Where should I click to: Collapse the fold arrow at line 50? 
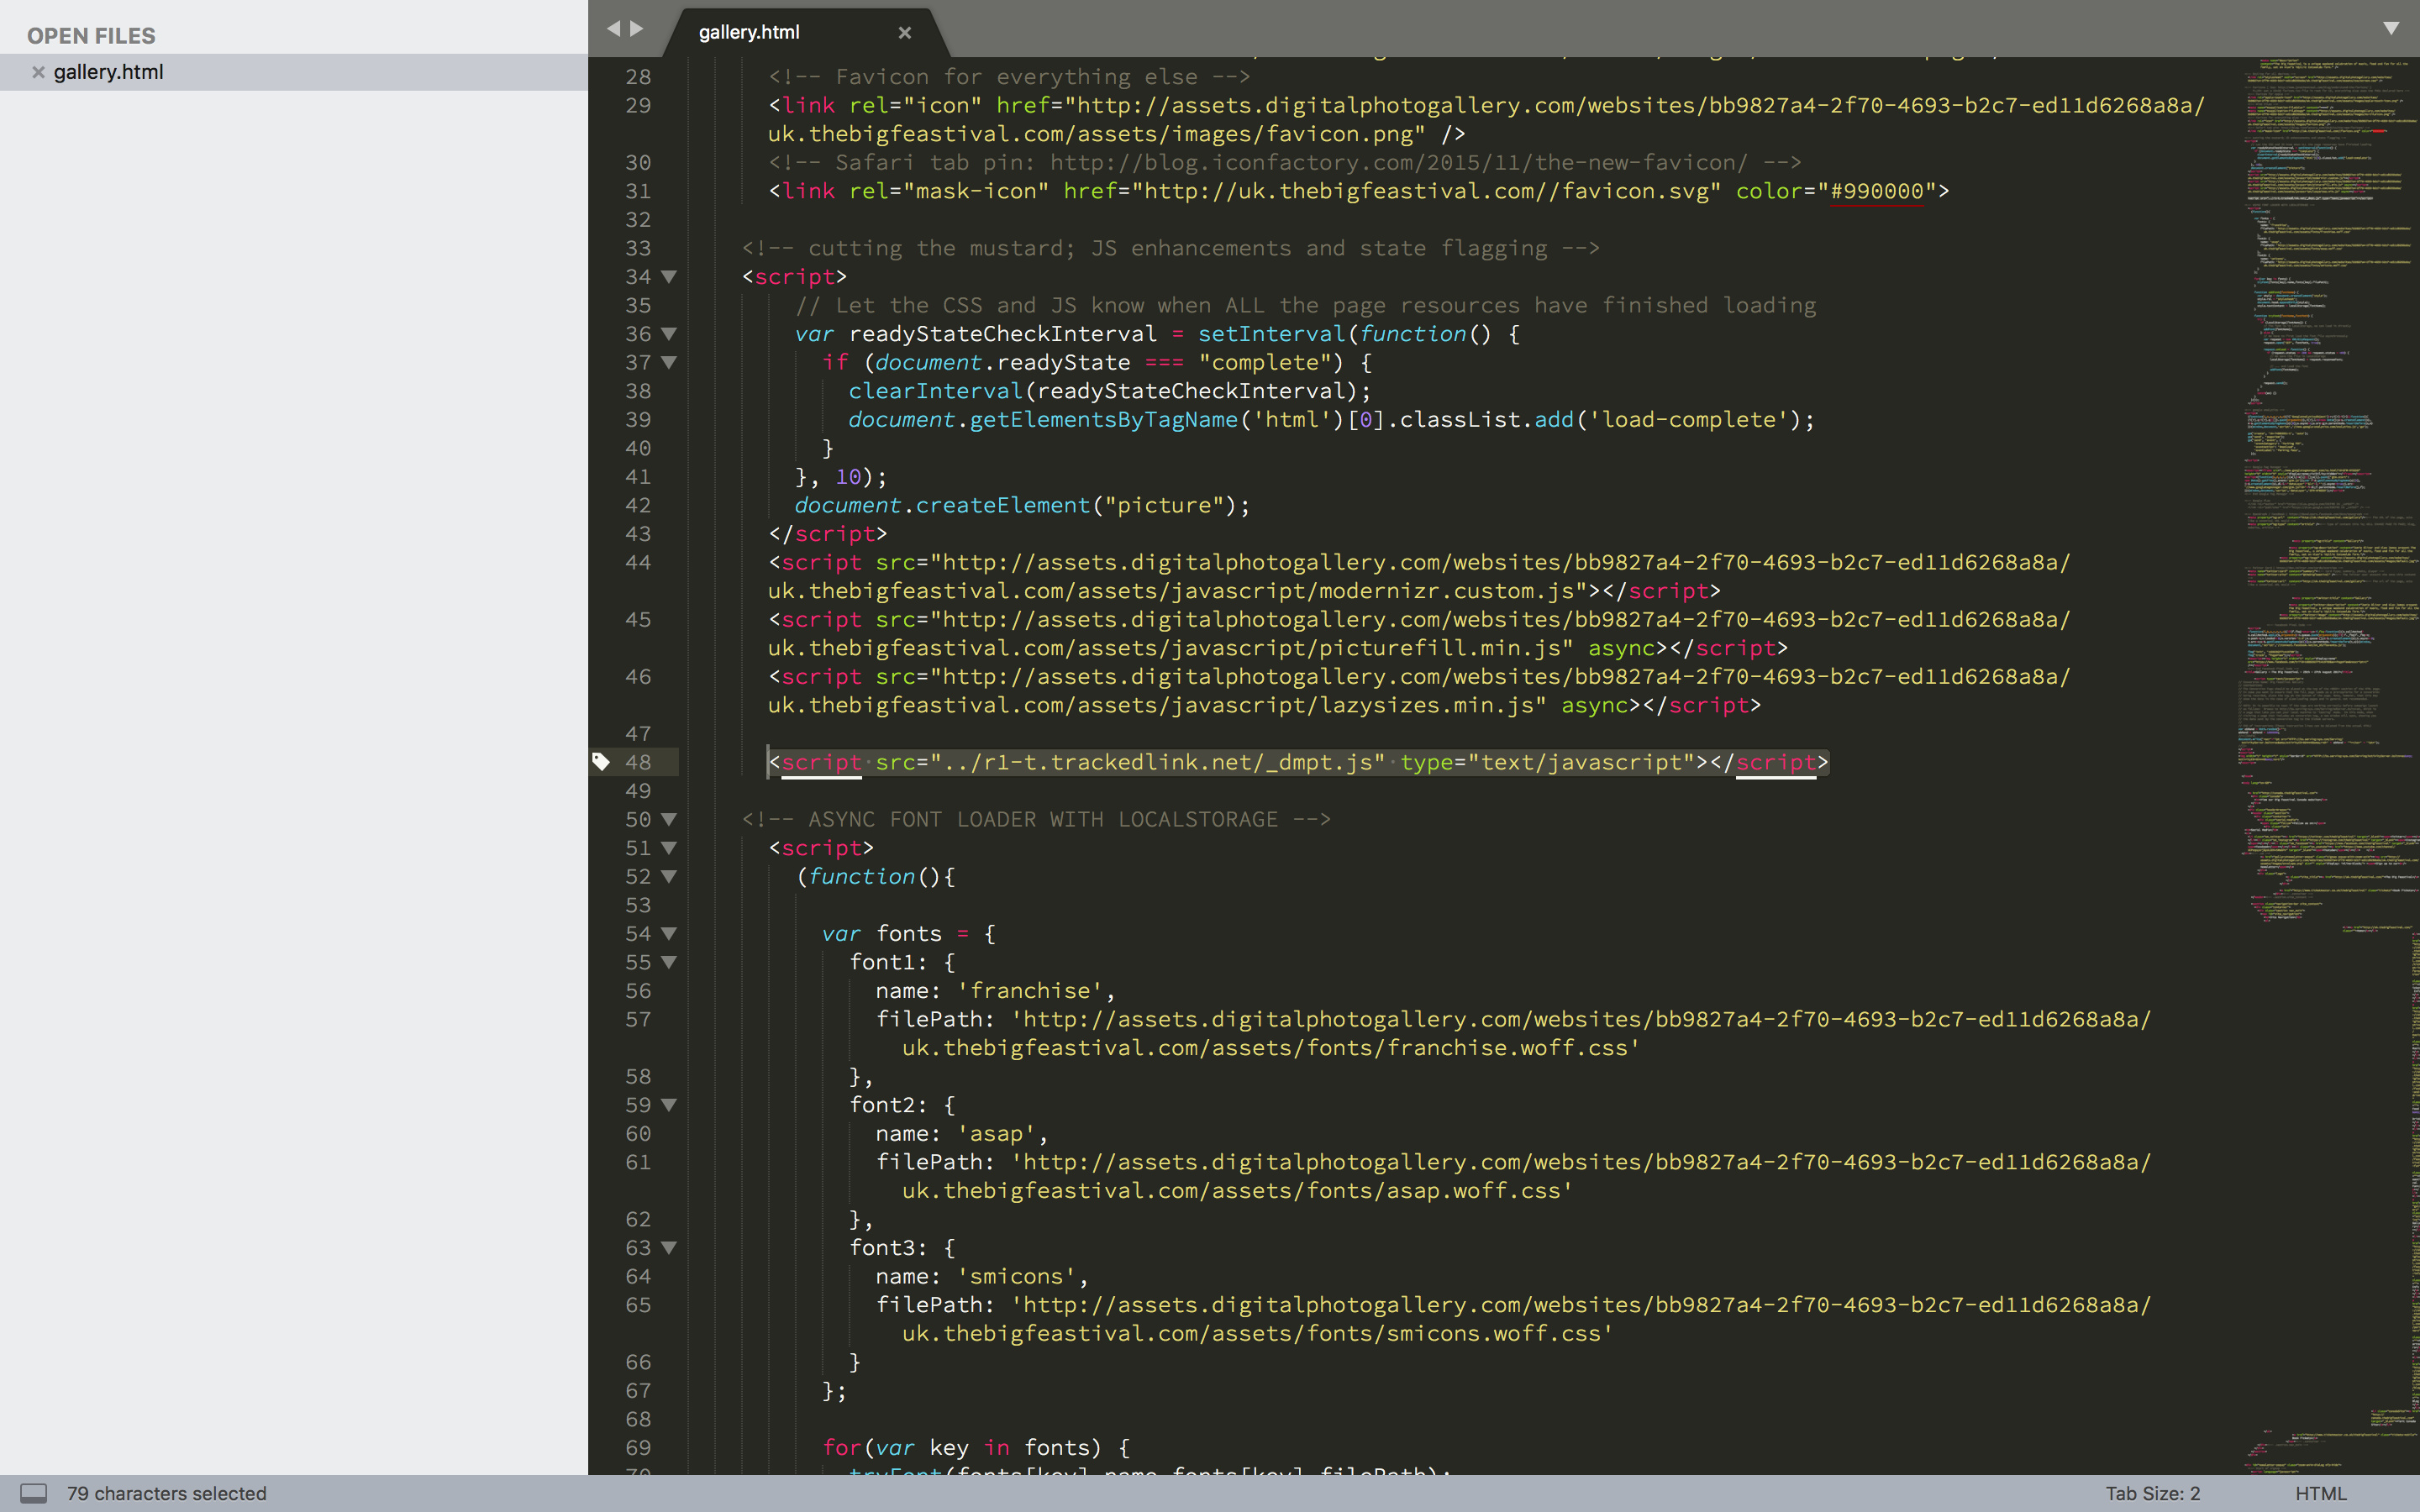(x=669, y=820)
